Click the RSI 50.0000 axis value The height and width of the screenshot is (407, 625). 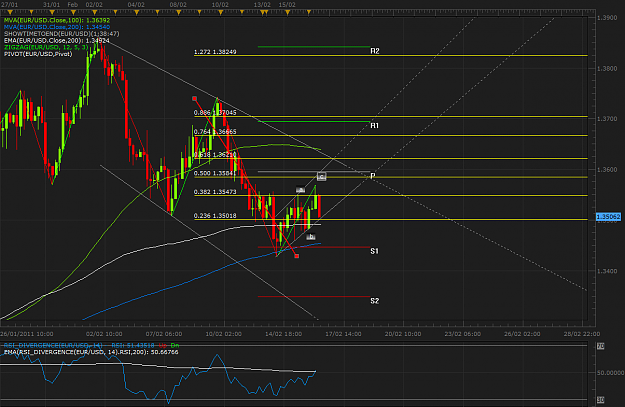[x=610, y=373]
